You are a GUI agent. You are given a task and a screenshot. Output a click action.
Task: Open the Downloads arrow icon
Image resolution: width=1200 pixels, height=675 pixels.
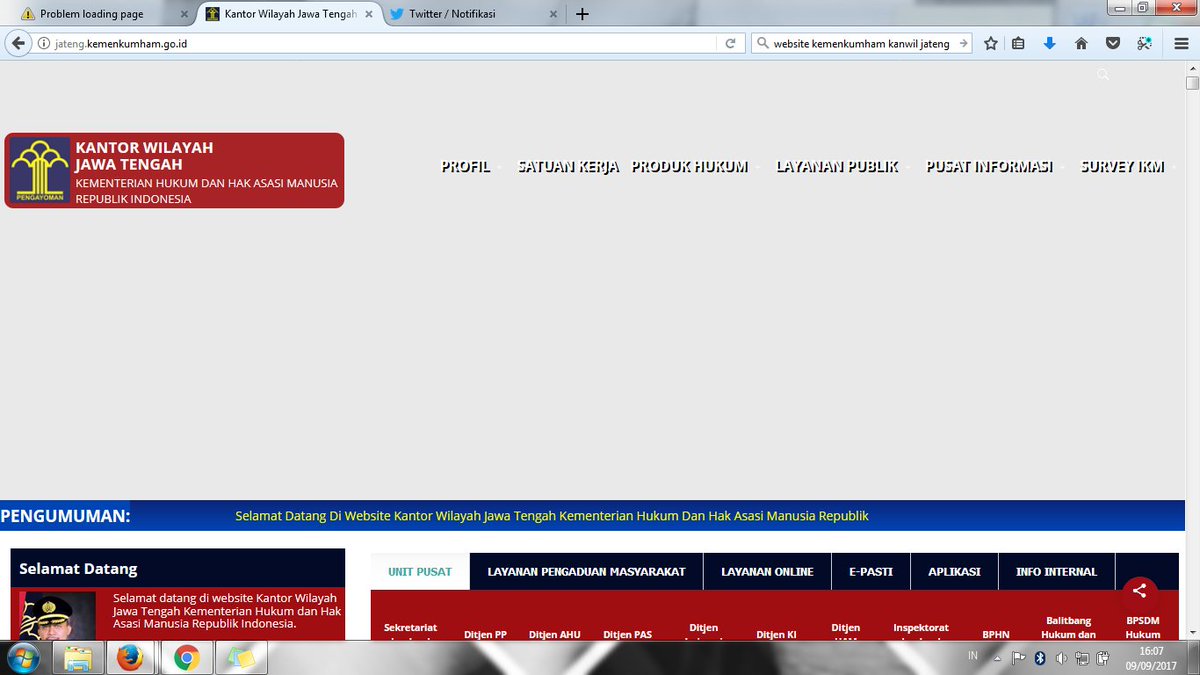pyautogui.click(x=1049, y=43)
